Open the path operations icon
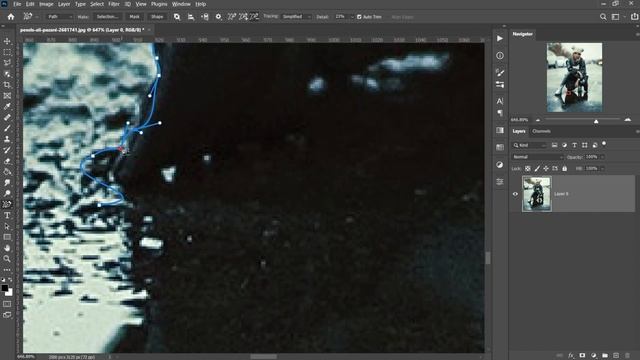640x360 pixels. (177, 17)
